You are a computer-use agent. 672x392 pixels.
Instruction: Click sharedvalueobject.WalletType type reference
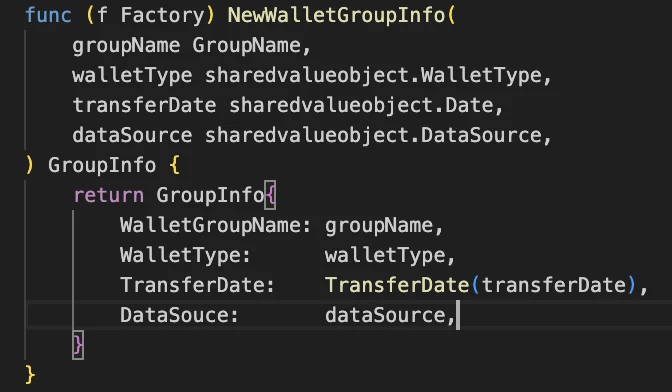pos(373,75)
